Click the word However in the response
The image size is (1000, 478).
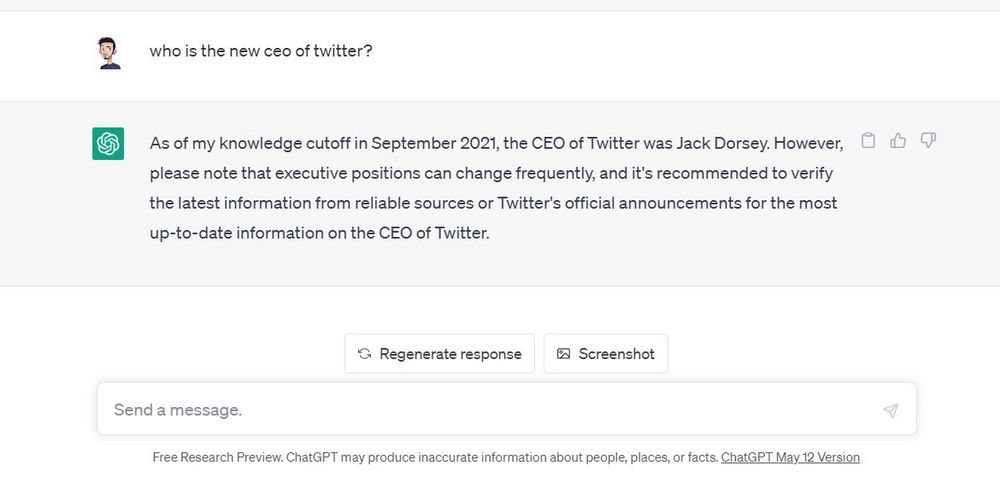click(x=809, y=143)
